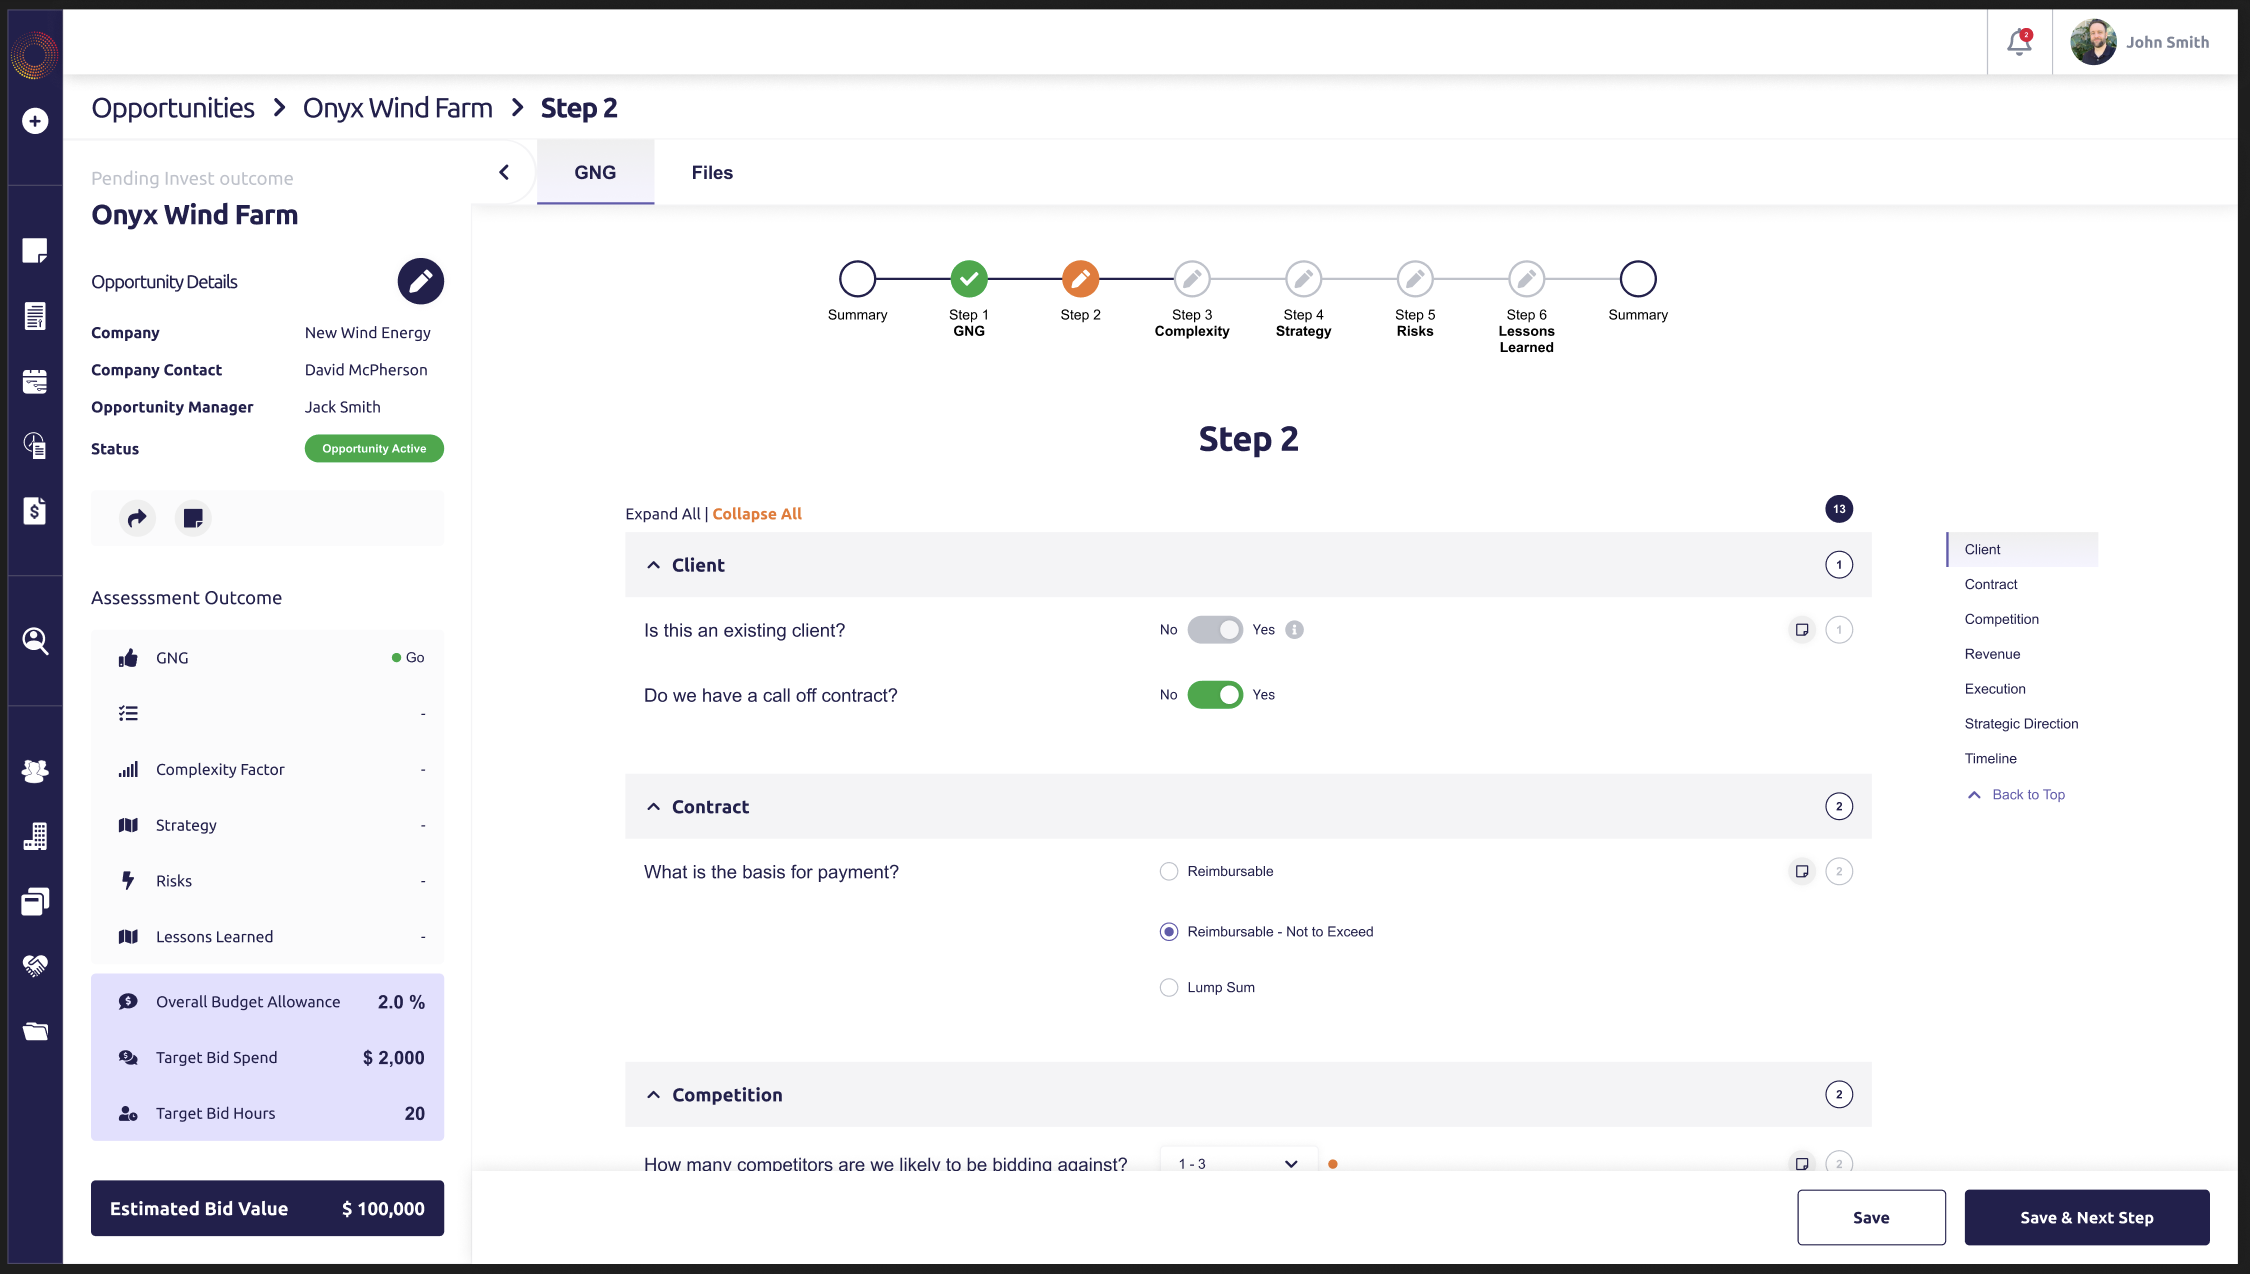Go to the final Summary step circle
Image resolution: width=2250 pixels, height=1274 pixels.
1638,279
